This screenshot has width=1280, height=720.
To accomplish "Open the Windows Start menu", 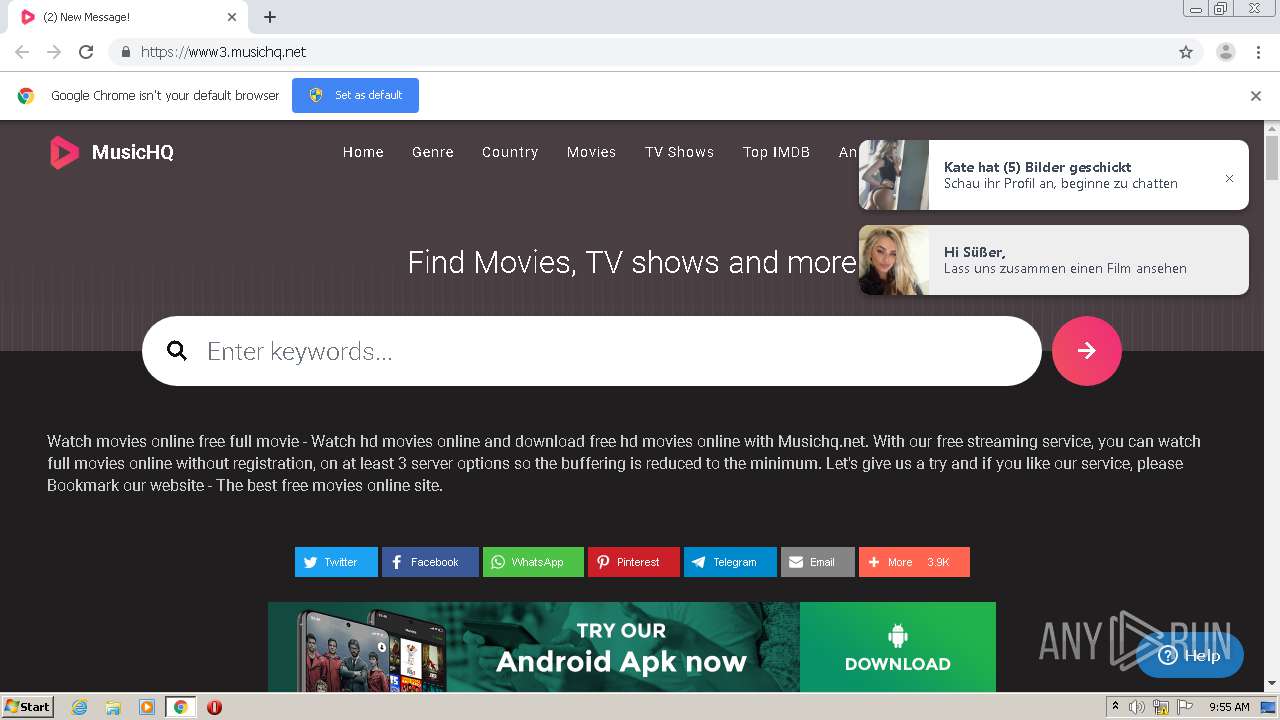I will [x=27, y=706].
